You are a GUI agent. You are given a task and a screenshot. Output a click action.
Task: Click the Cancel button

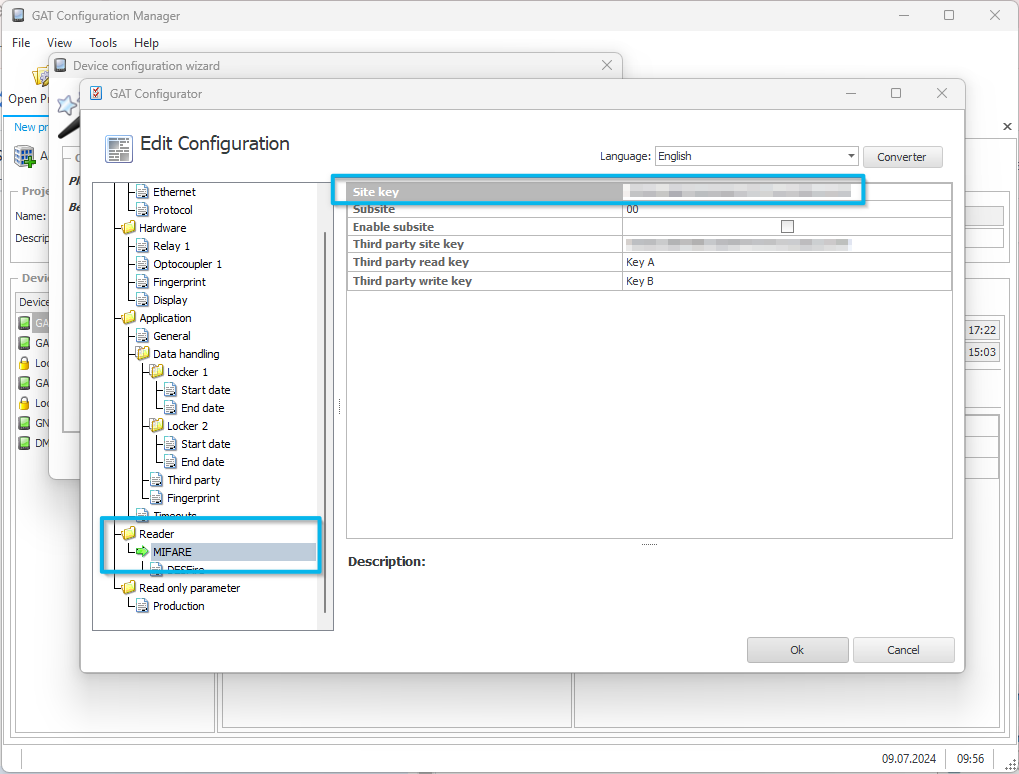[x=903, y=650]
